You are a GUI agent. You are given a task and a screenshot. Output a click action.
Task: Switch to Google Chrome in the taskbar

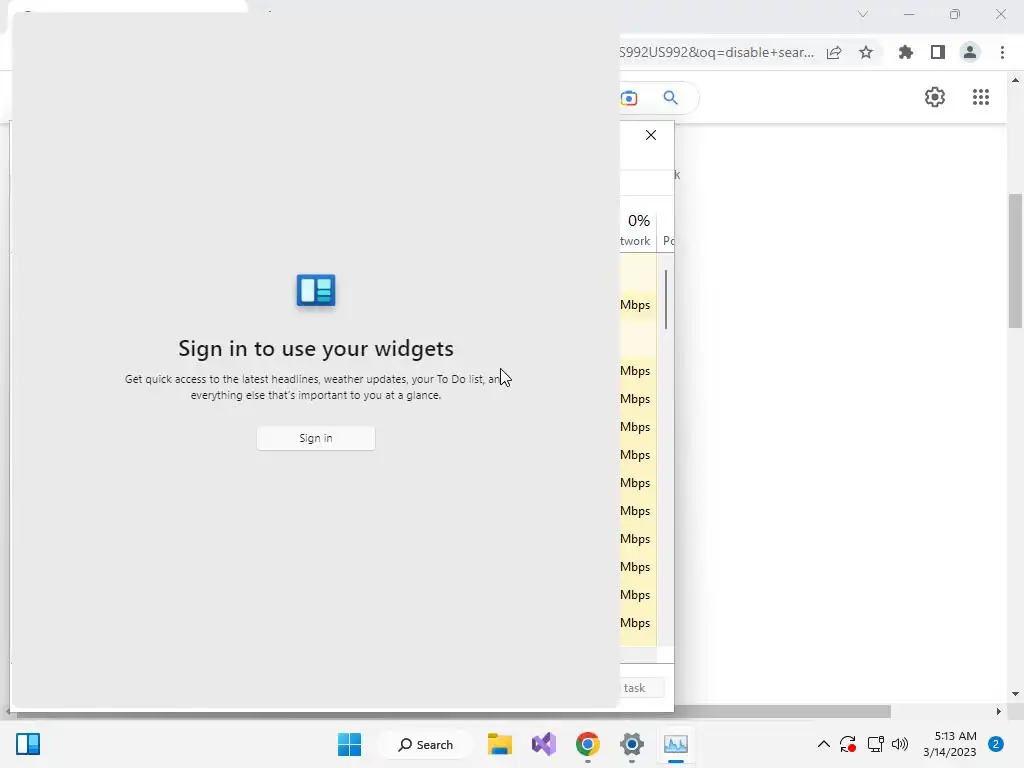click(588, 744)
